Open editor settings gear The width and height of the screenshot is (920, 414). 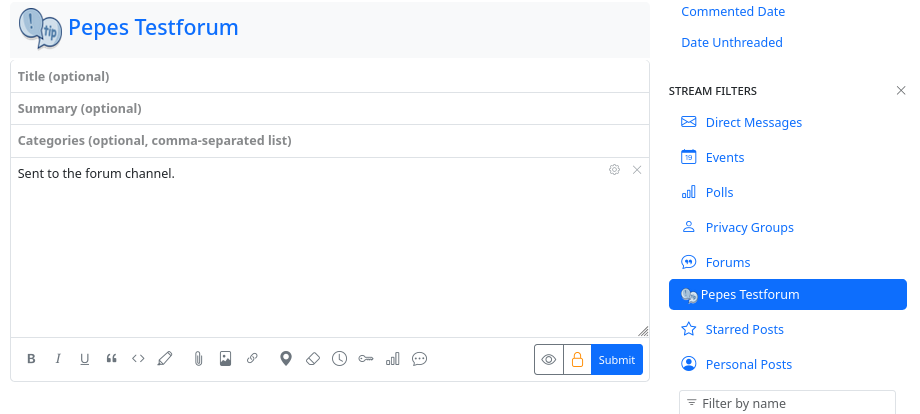[x=615, y=170]
